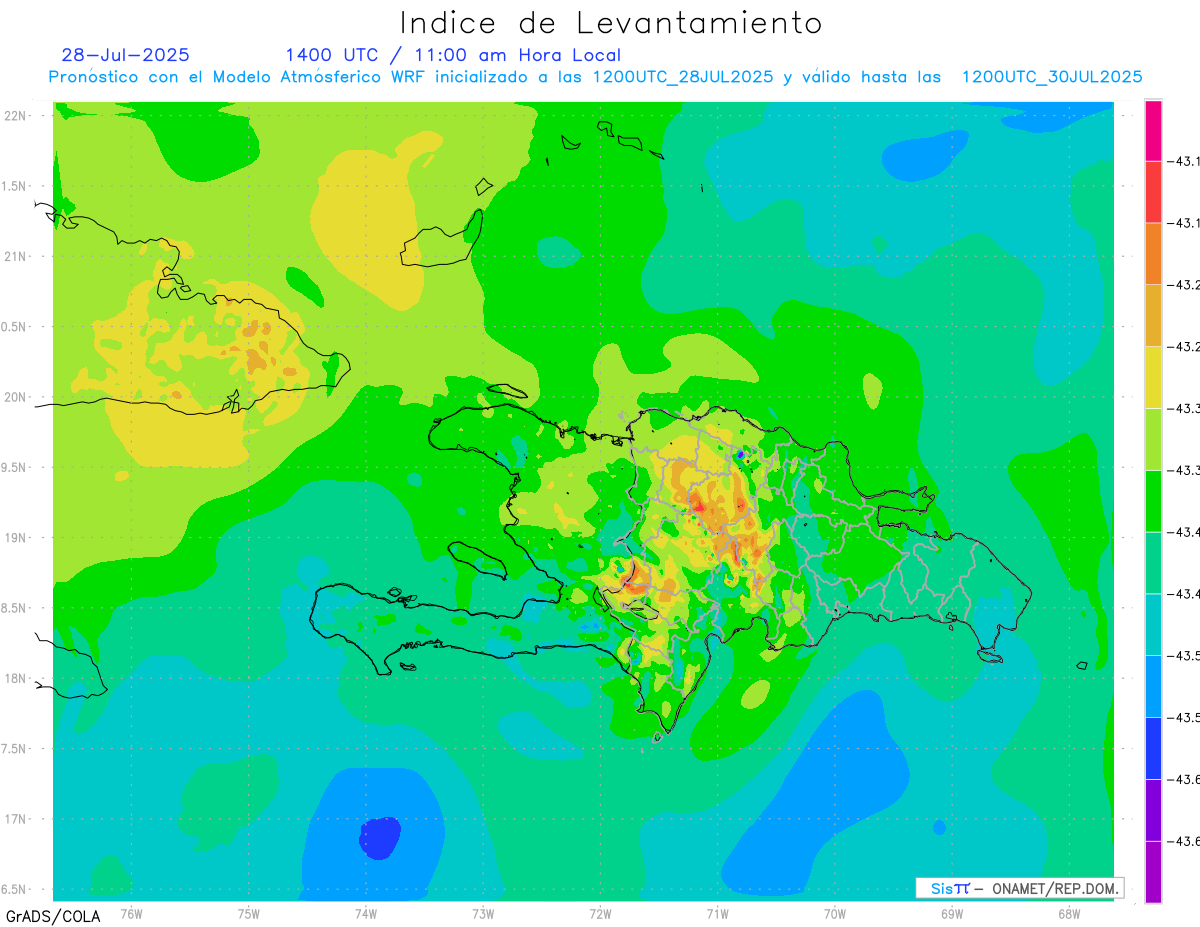Select the '73W' longitude label
The height and width of the screenshot is (927, 1200).
pos(483,912)
